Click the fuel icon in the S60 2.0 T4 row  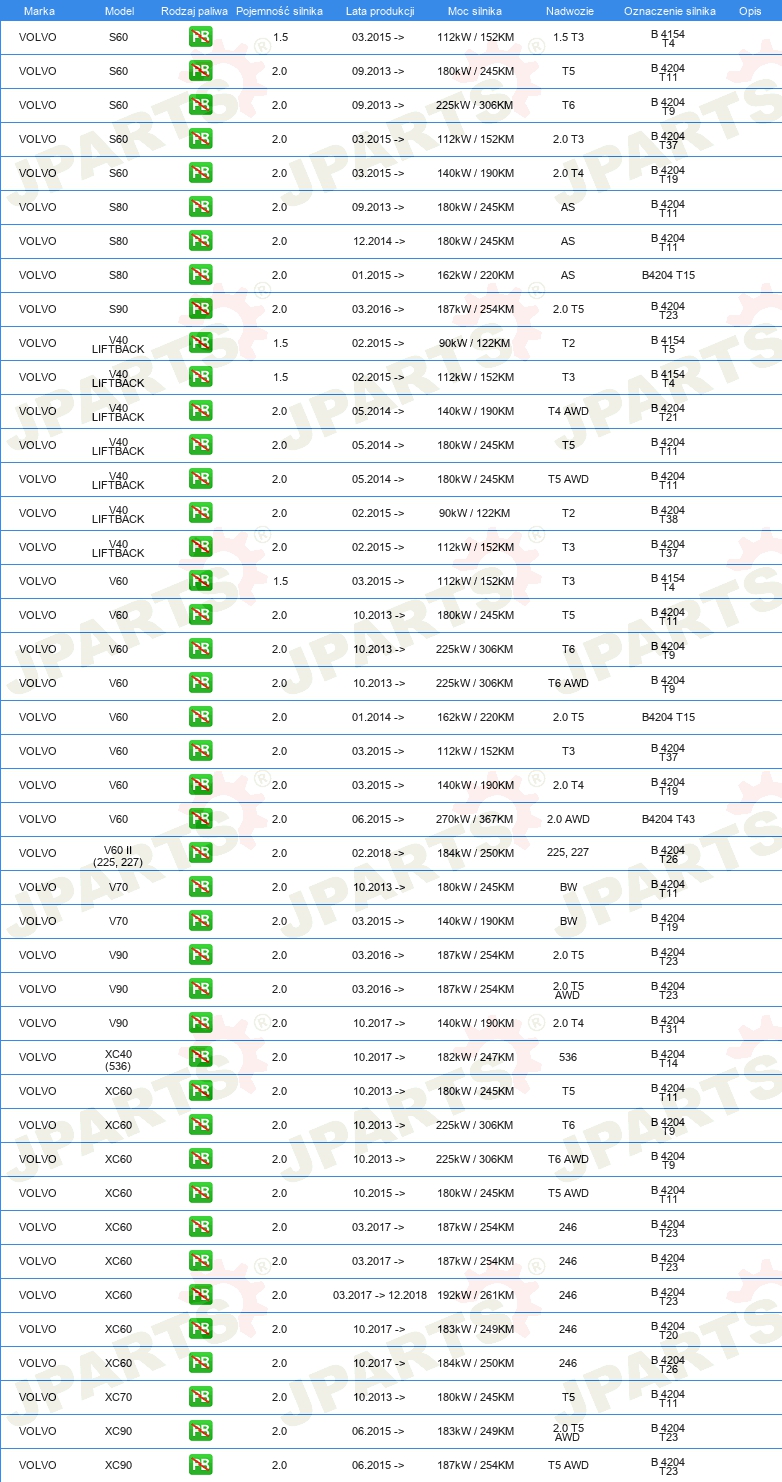pos(200,174)
